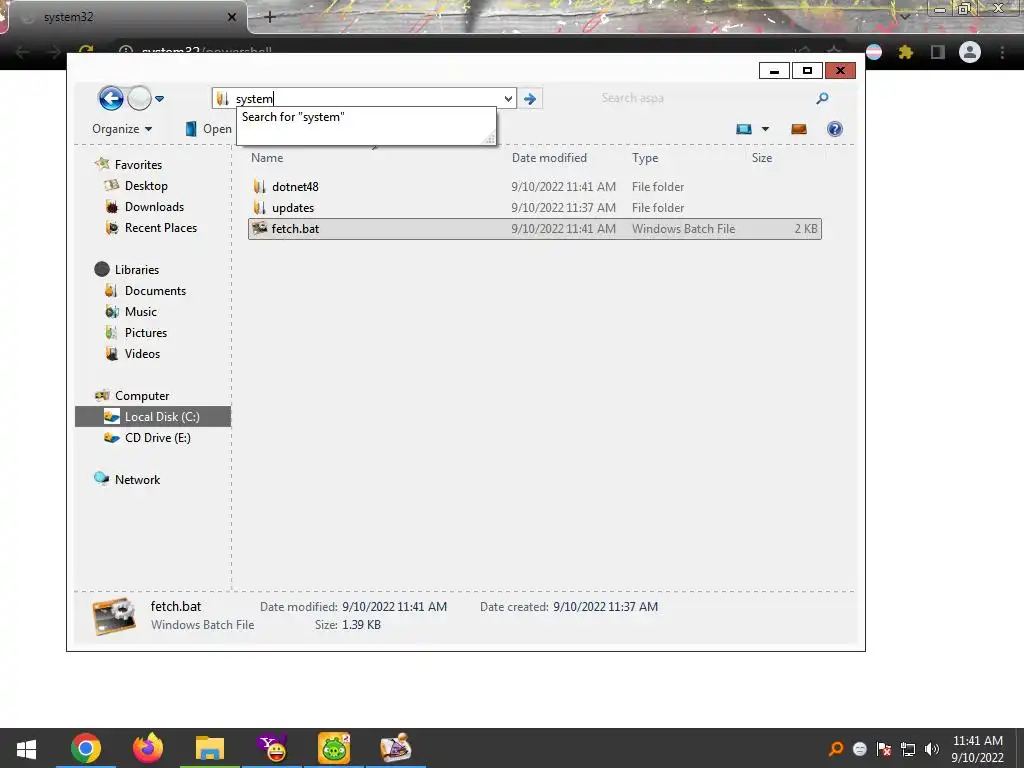Click the large fetch.bat details pane thumbnail
This screenshot has height=768, width=1024.
[x=114, y=616]
